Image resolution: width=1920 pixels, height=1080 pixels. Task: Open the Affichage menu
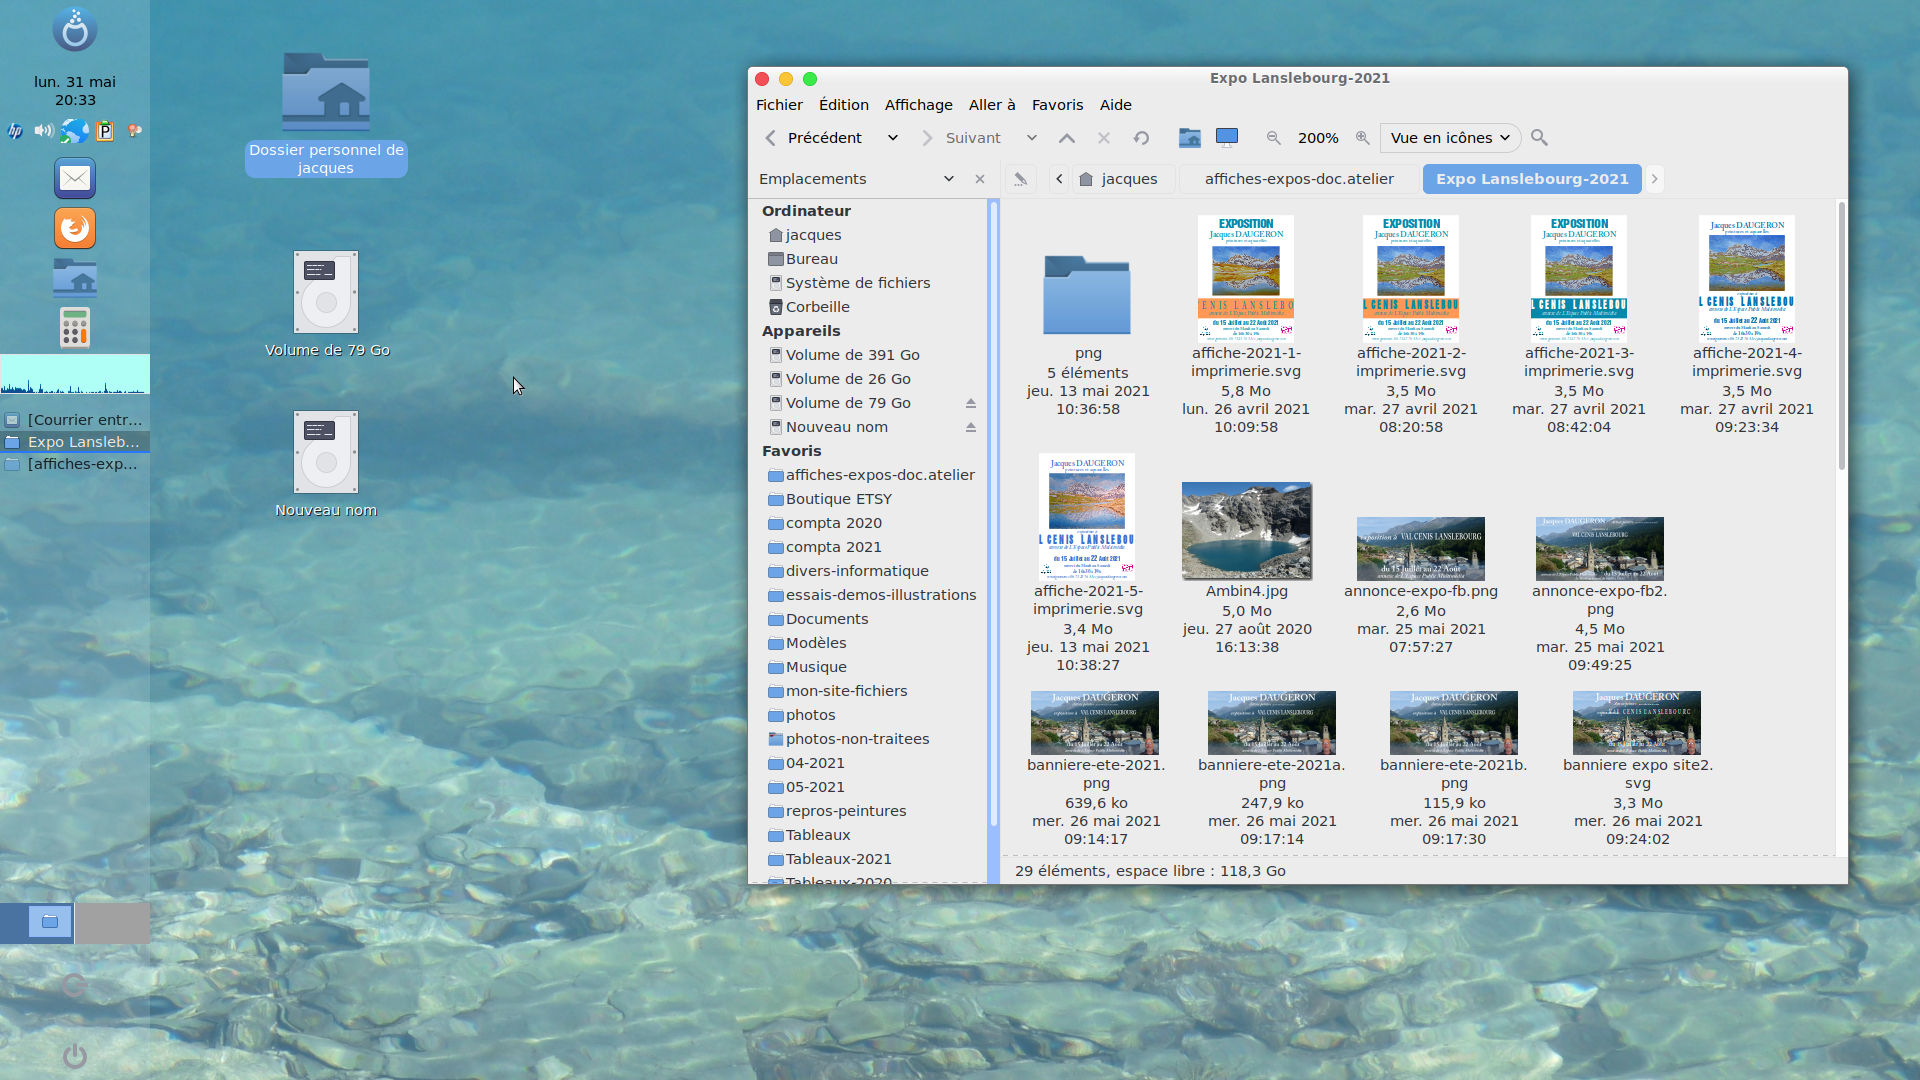pos(918,105)
